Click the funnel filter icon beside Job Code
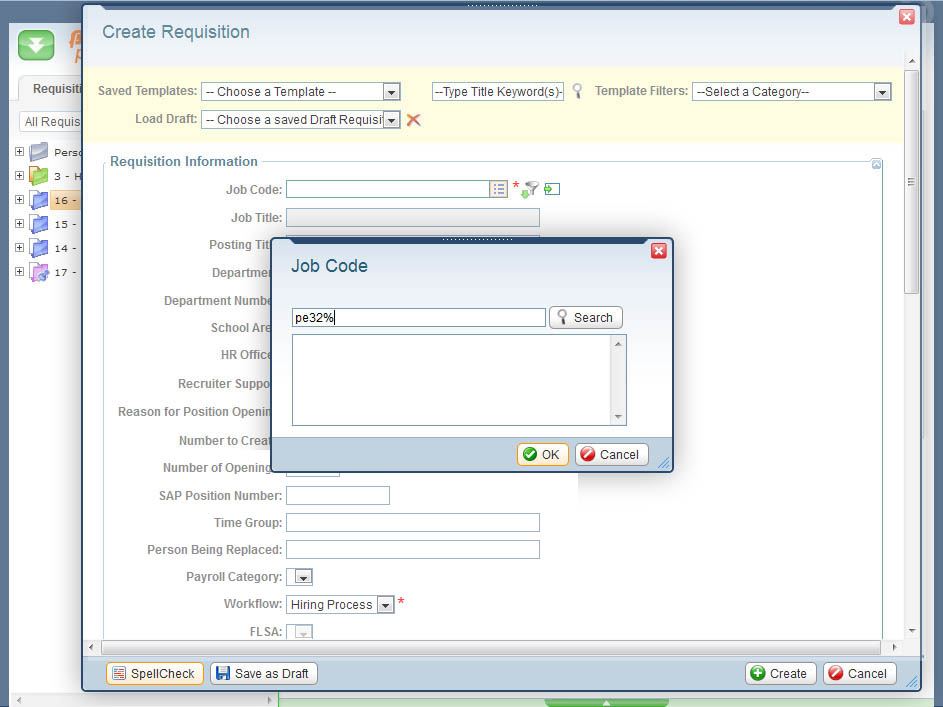943x707 pixels. [529, 189]
